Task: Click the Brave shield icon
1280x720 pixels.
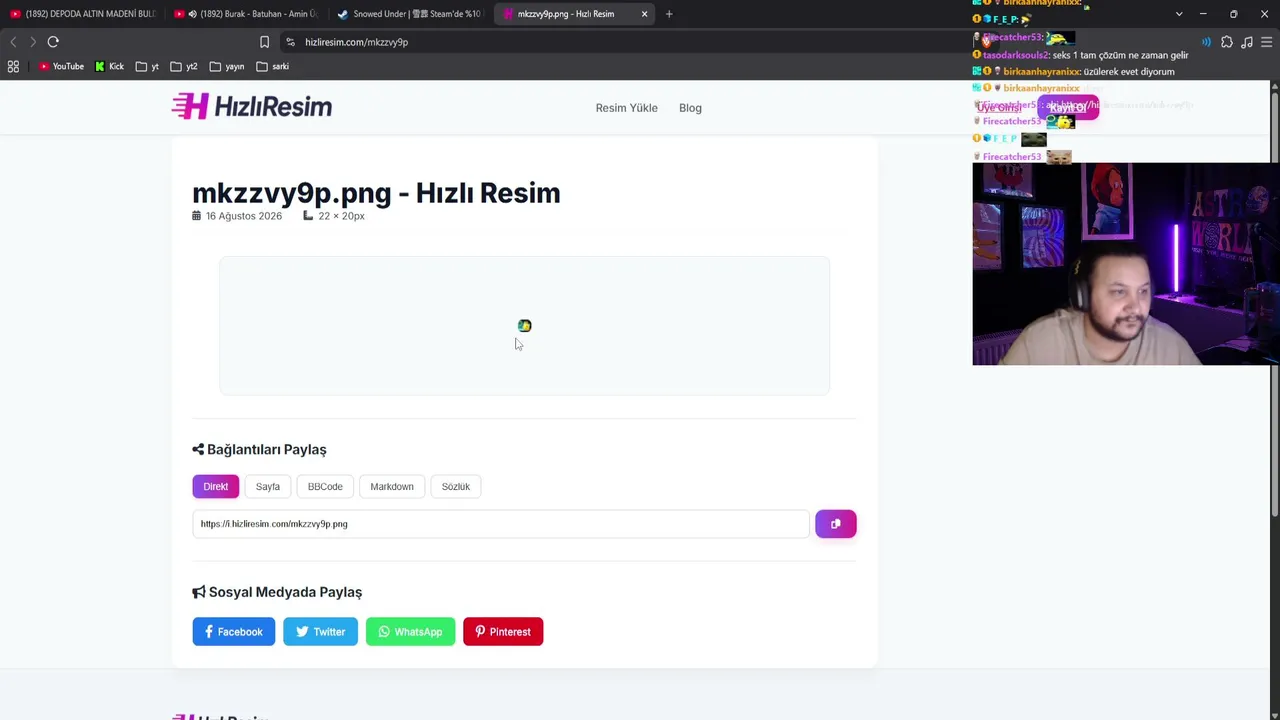Action: pos(985,42)
